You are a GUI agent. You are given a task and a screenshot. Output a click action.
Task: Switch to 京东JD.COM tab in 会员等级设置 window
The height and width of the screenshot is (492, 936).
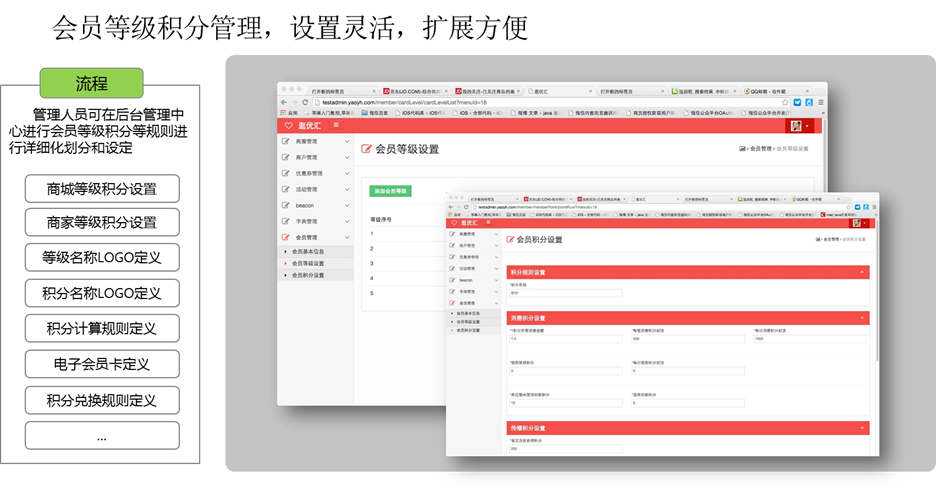click(415, 91)
